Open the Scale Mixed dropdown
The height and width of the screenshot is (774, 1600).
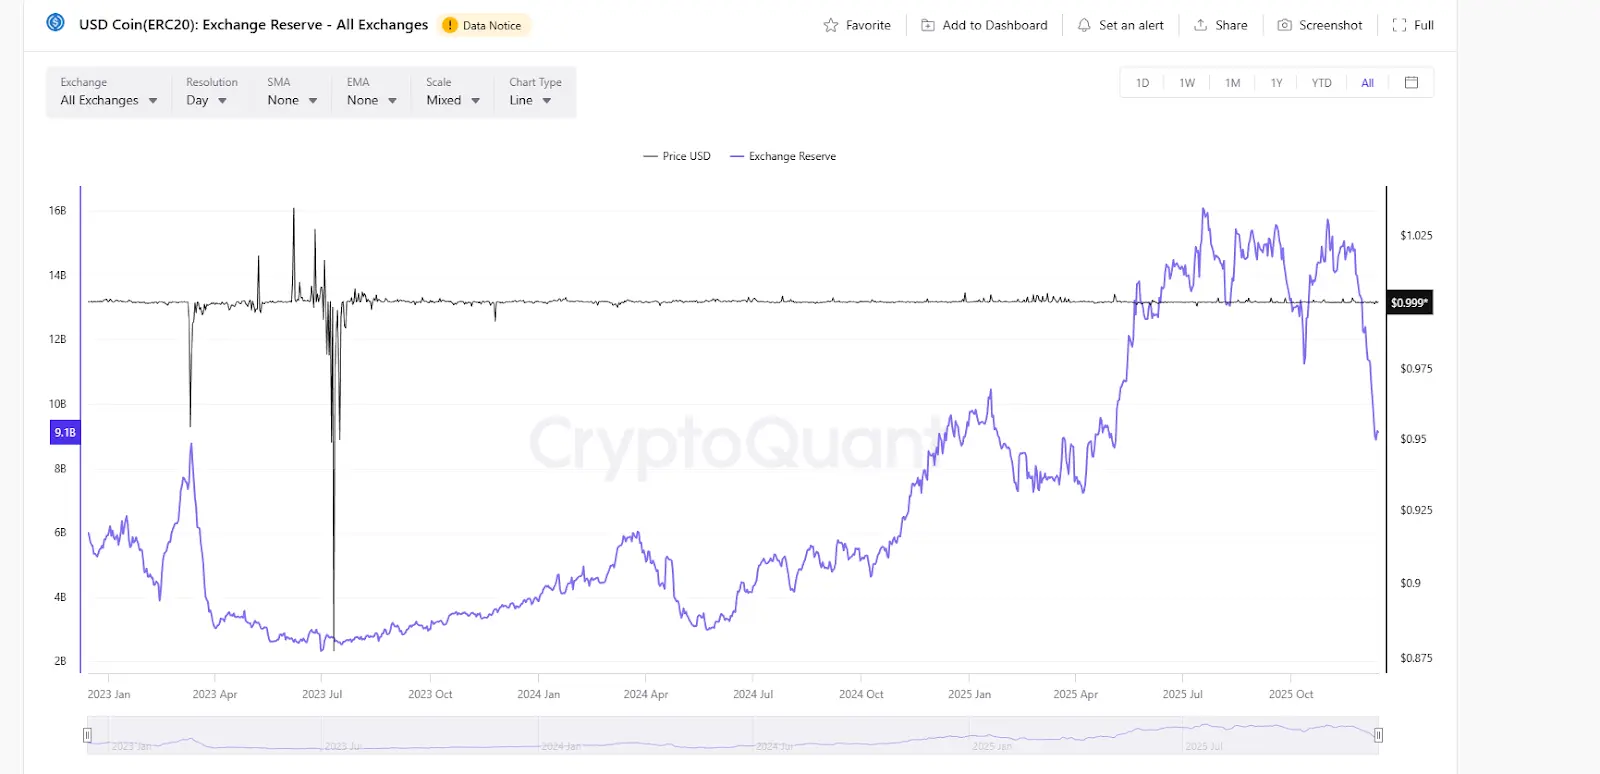(x=452, y=100)
